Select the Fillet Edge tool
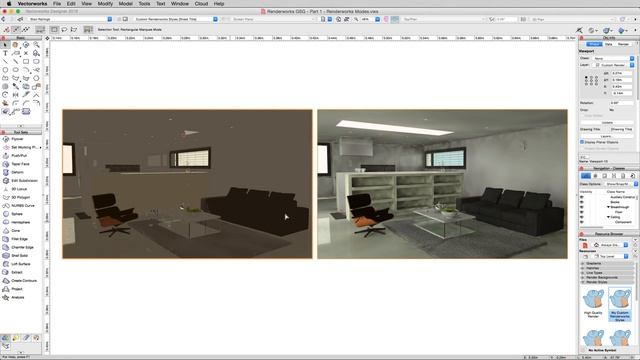 (21, 239)
